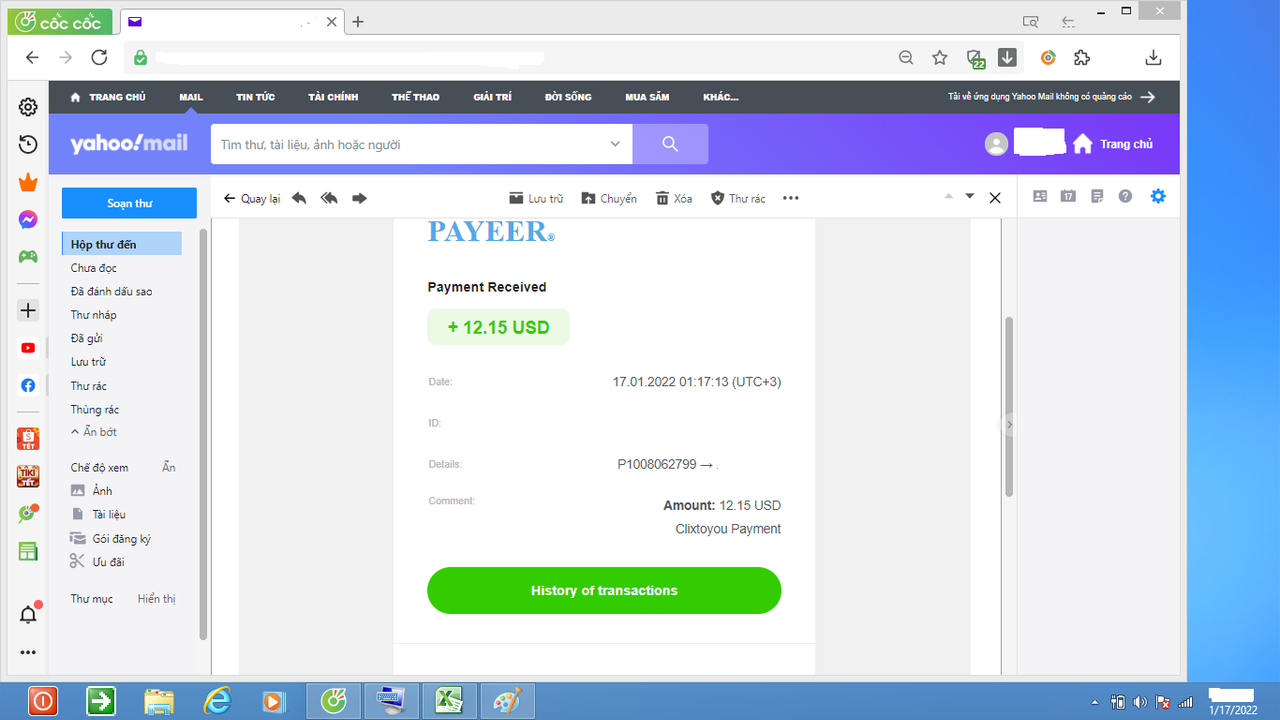Delete the email with Xóa
The width and height of the screenshot is (1280, 720).
tap(674, 198)
